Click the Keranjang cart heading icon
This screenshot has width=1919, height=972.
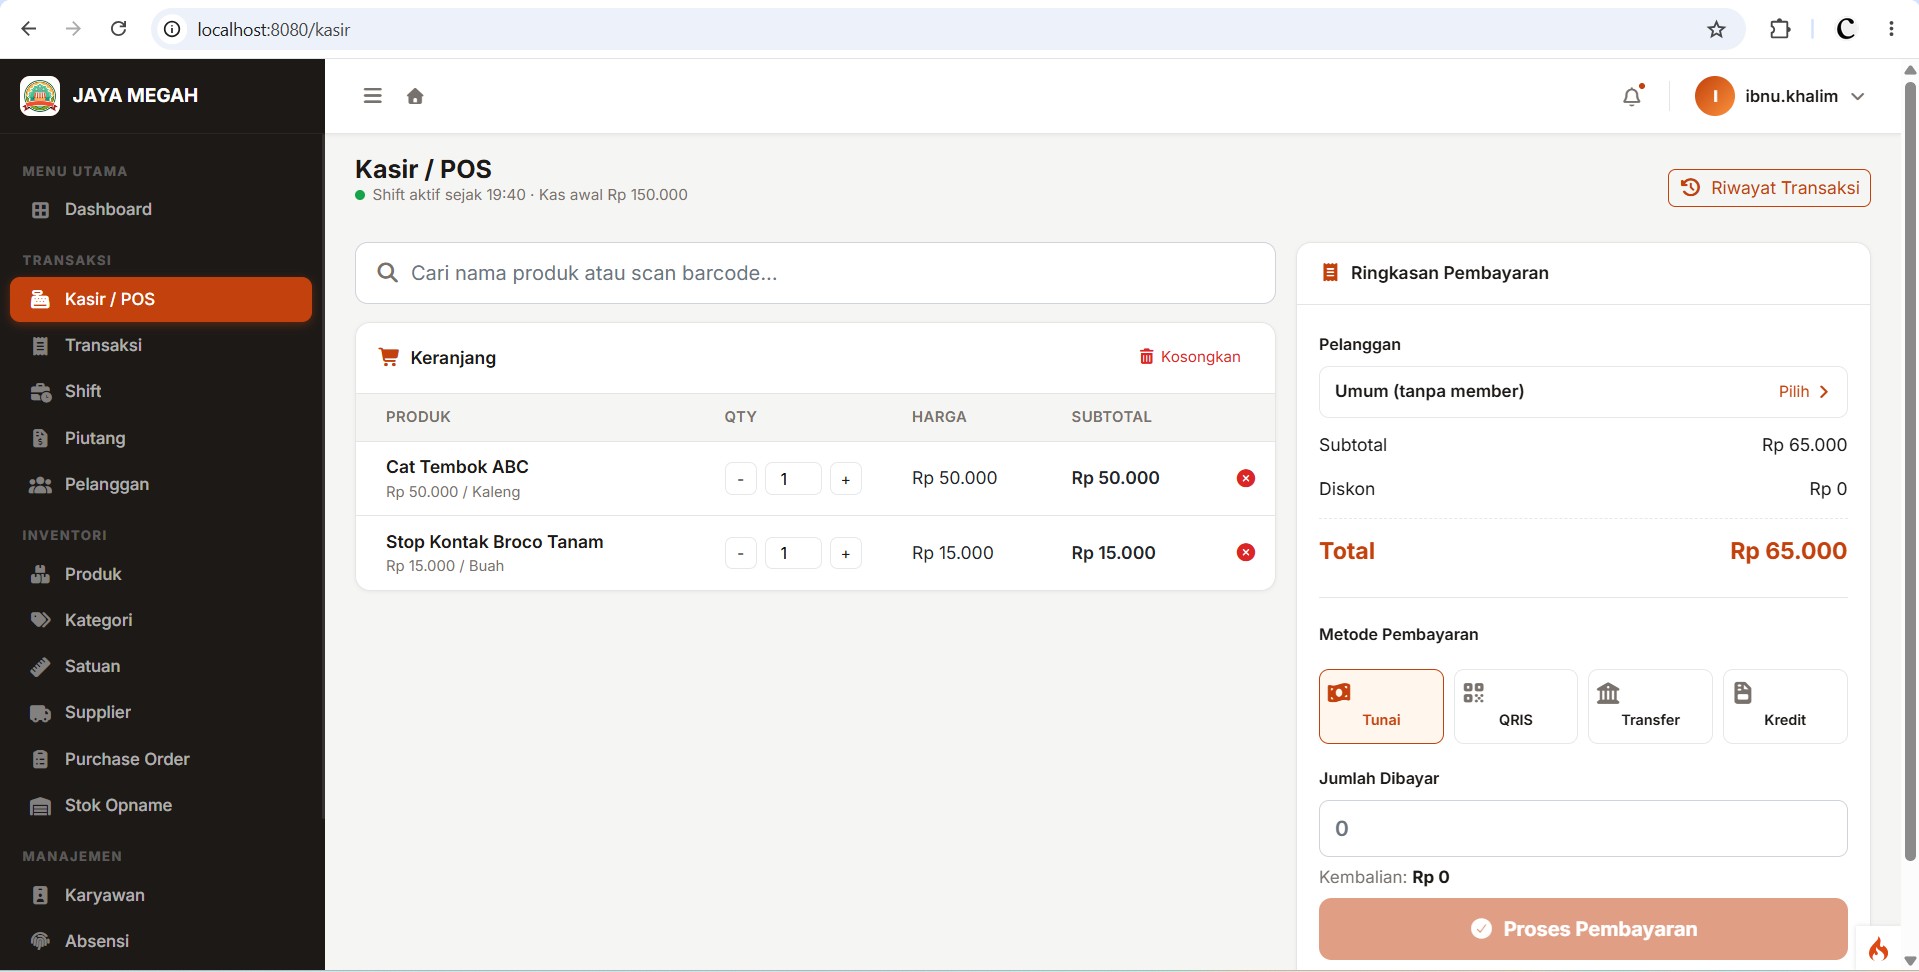(x=389, y=357)
